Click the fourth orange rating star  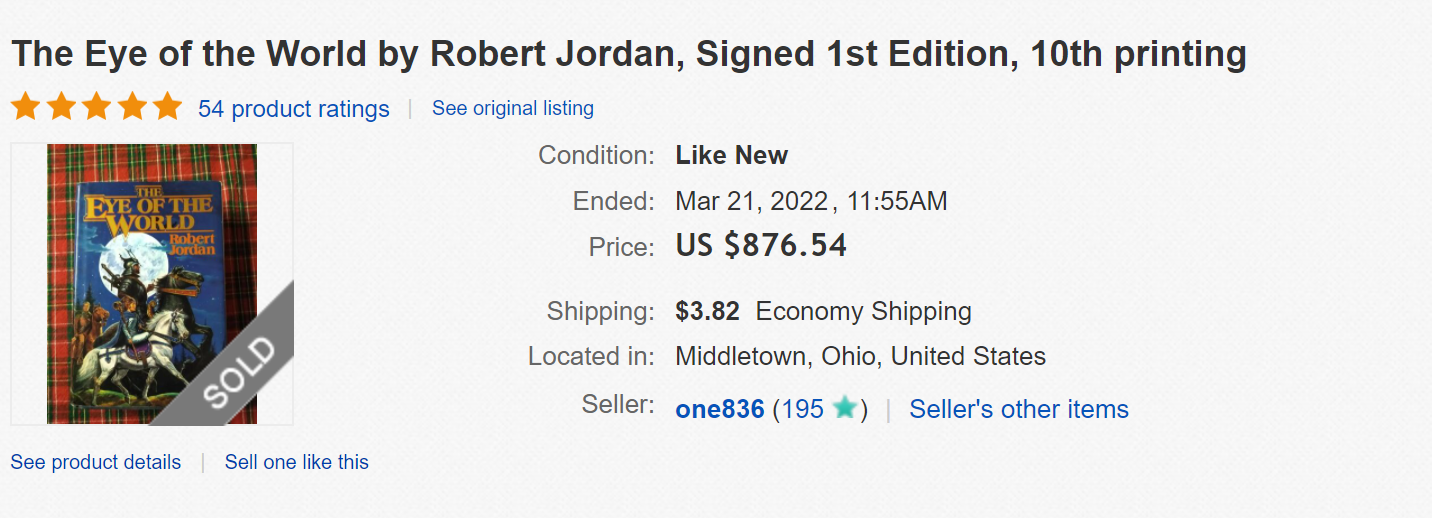[132, 107]
